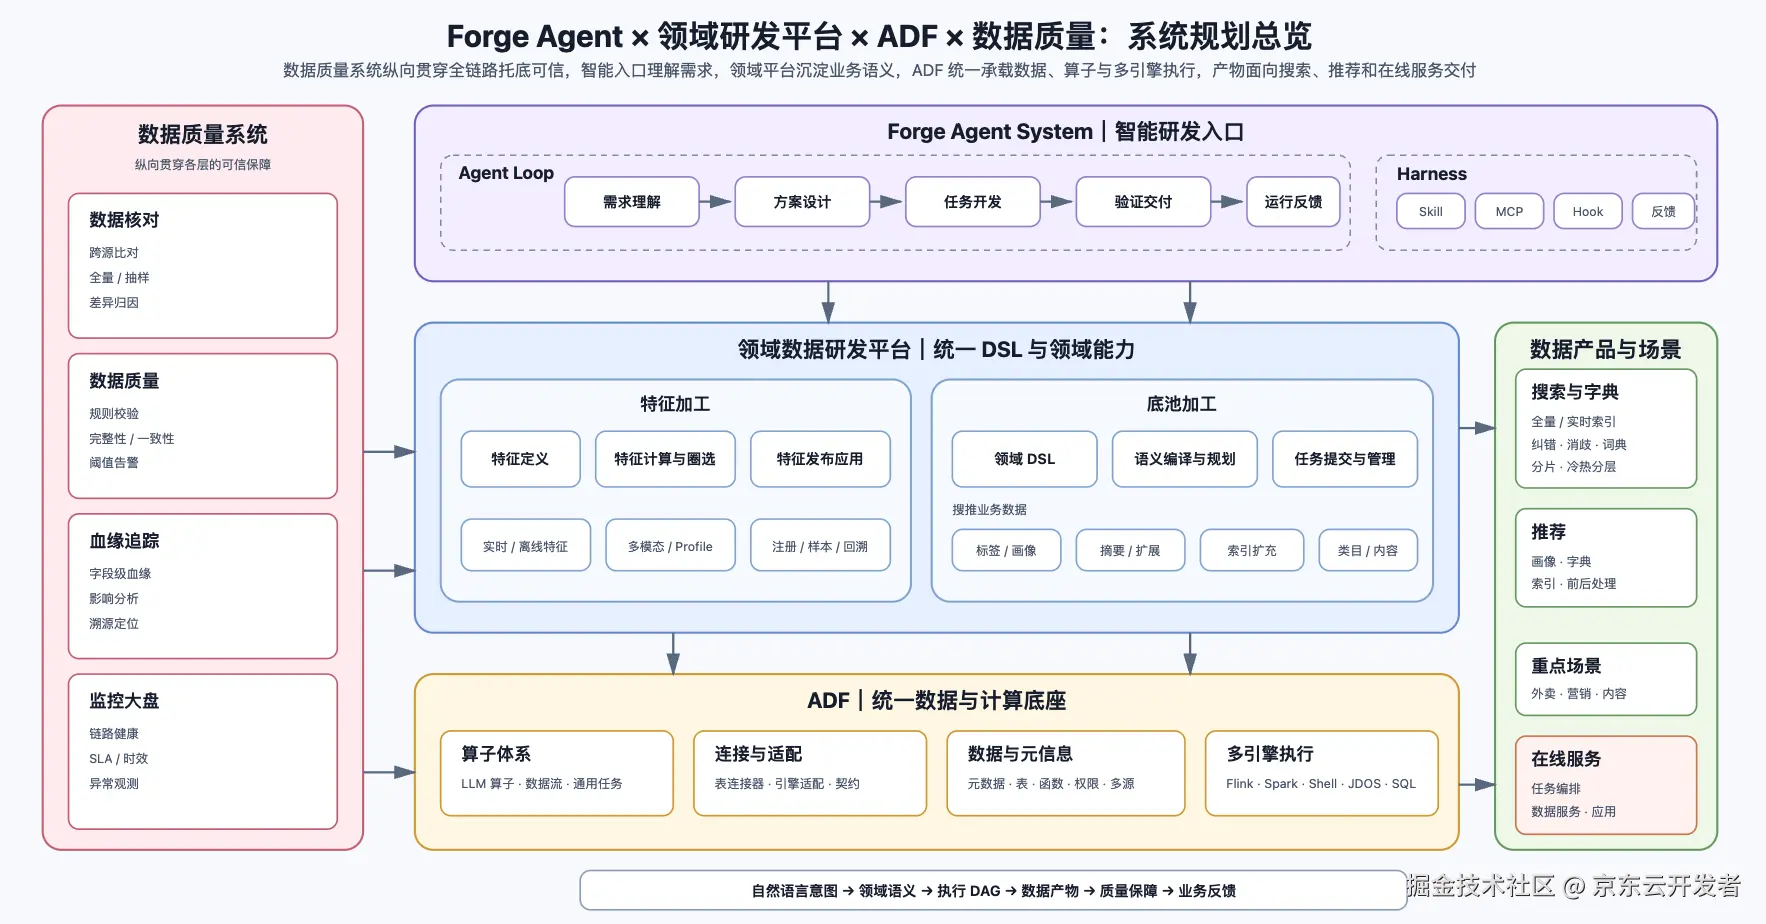This screenshot has height=924, width=1766.
Task: Select the 特征计算与圈选 box
Action: (x=665, y=459)
